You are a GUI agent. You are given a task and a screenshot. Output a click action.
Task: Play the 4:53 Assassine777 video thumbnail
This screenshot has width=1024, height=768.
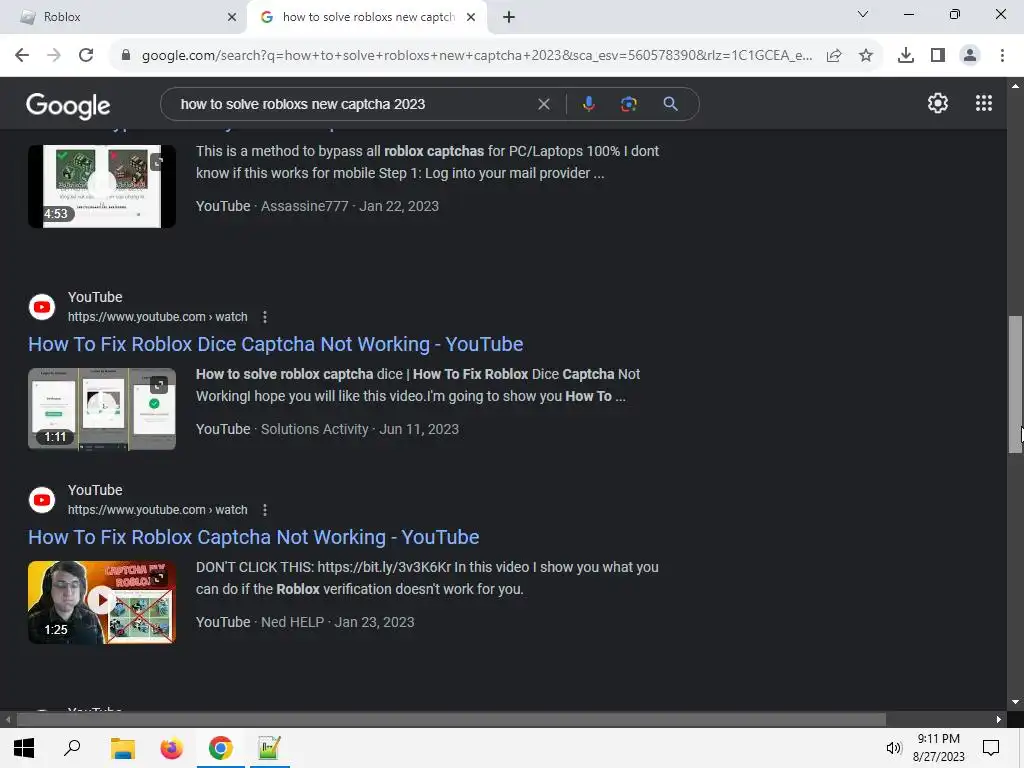(x=102, y=186)
